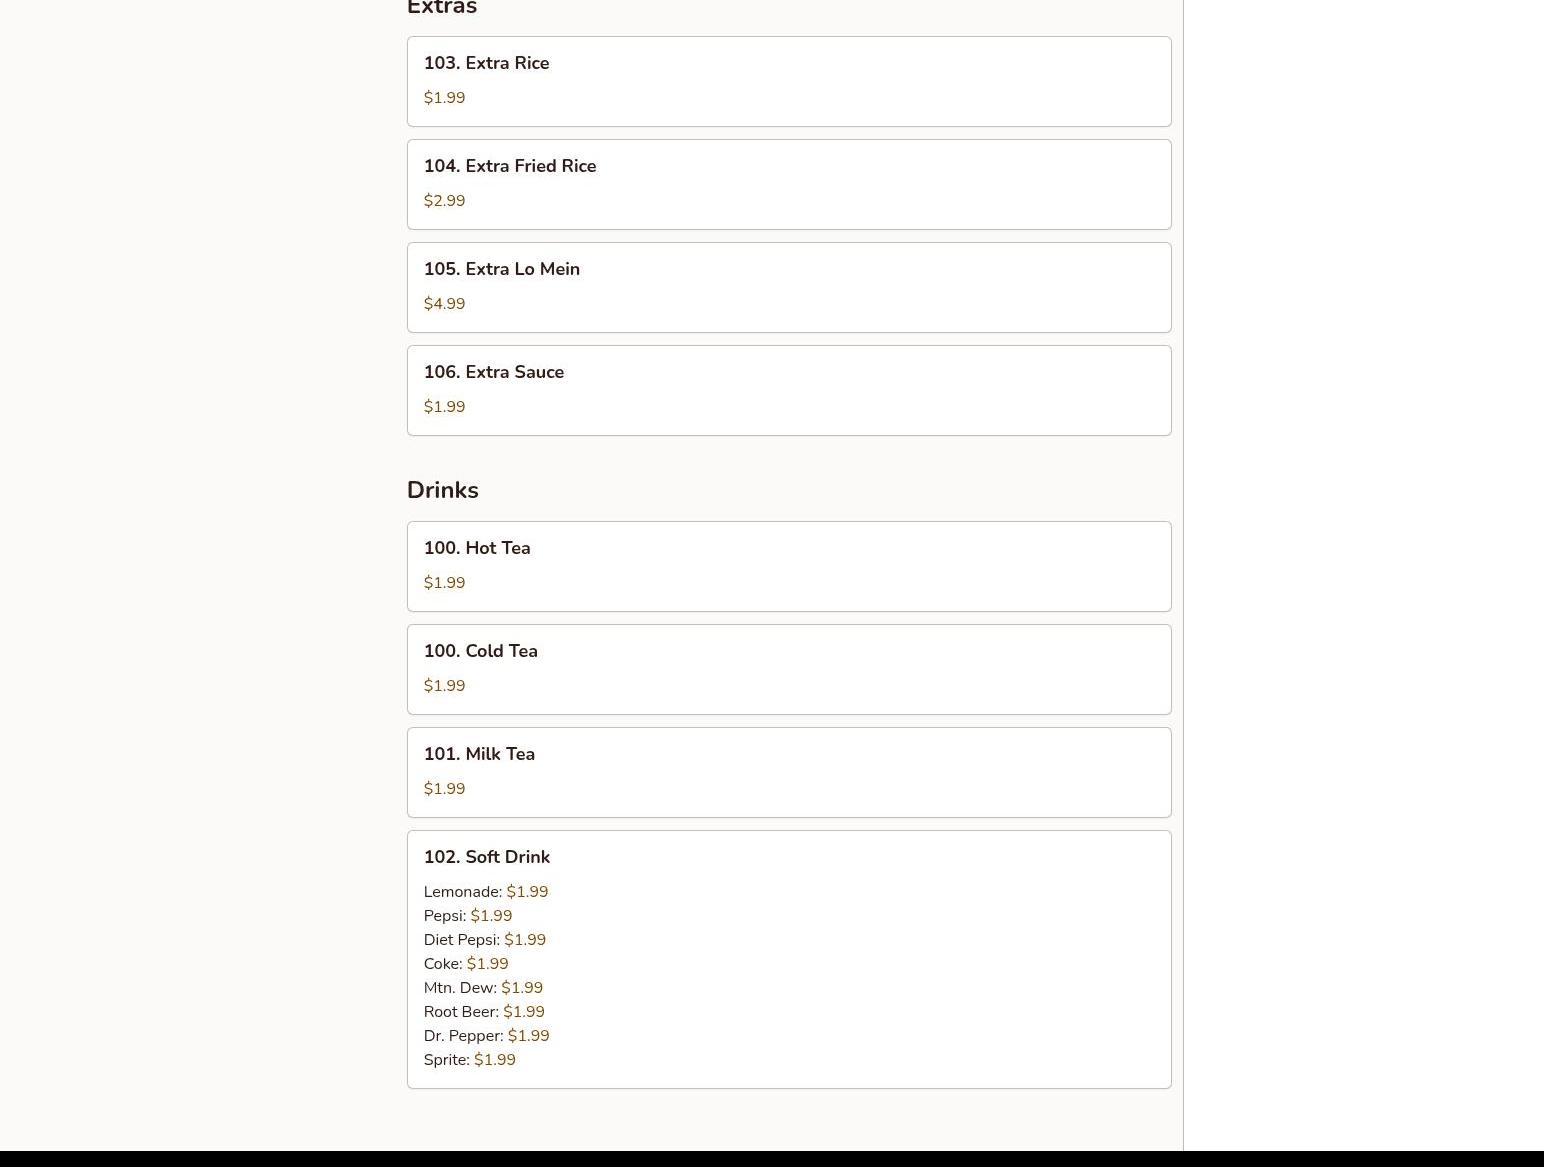
Task: Choose the Pepsi price line
Action: (468, 916)
